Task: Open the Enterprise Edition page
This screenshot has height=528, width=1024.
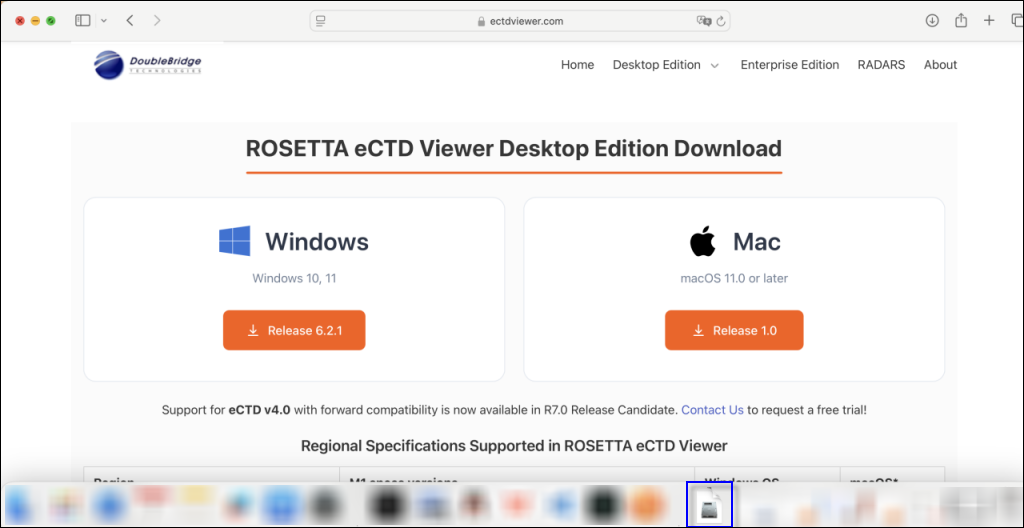Action: (789, 65)
